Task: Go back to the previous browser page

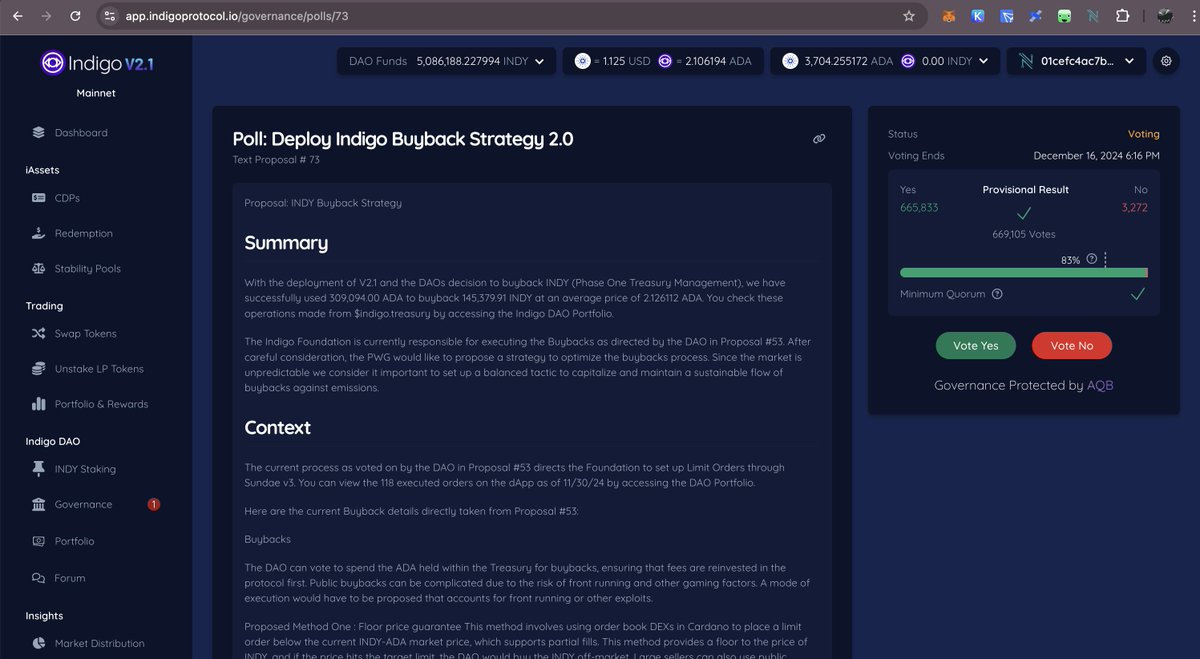Action: [17, 16]
